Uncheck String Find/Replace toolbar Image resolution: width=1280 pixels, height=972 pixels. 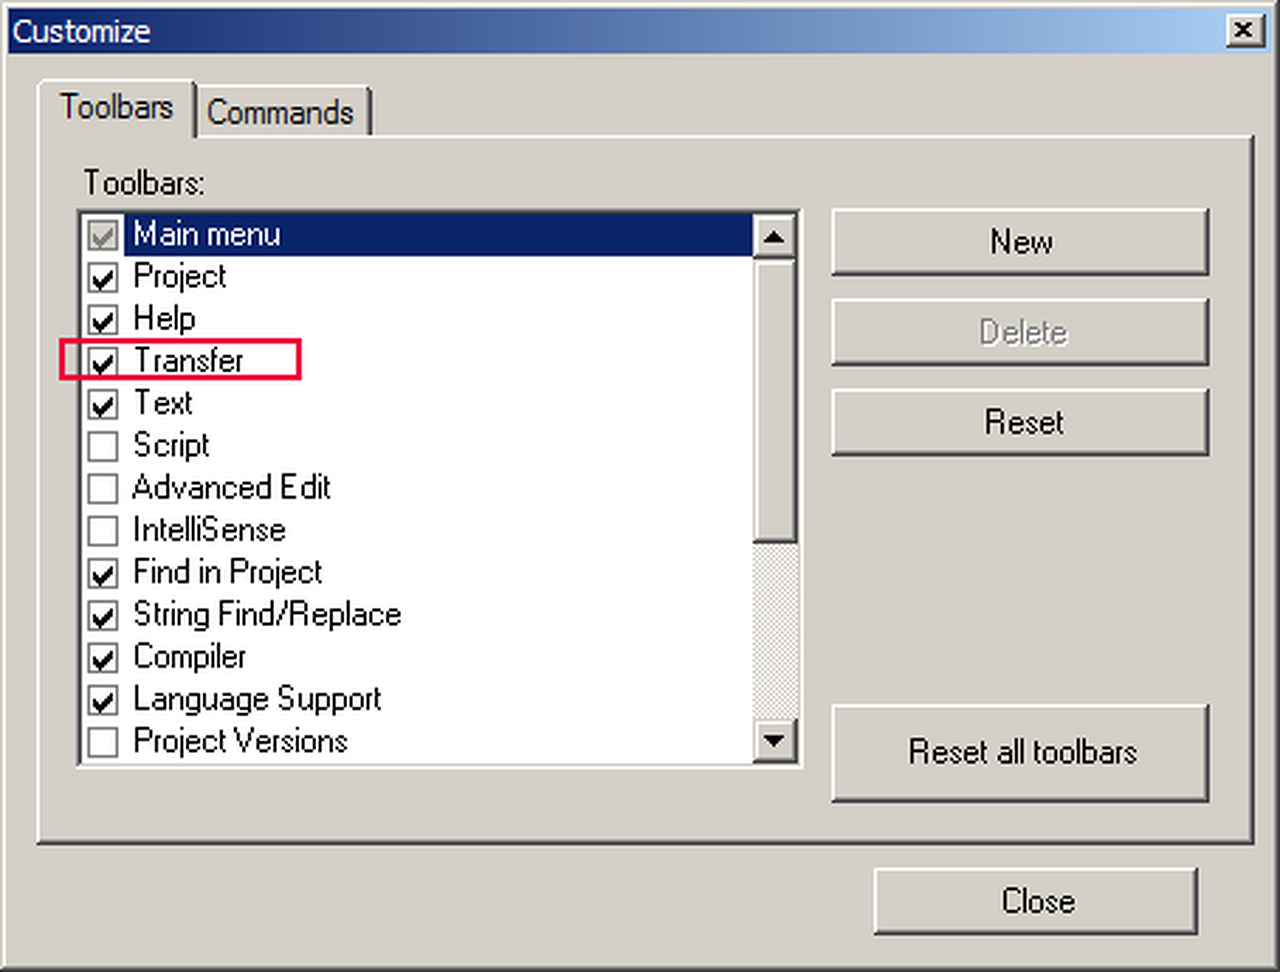pyautogui.click(x=103, y=616)
